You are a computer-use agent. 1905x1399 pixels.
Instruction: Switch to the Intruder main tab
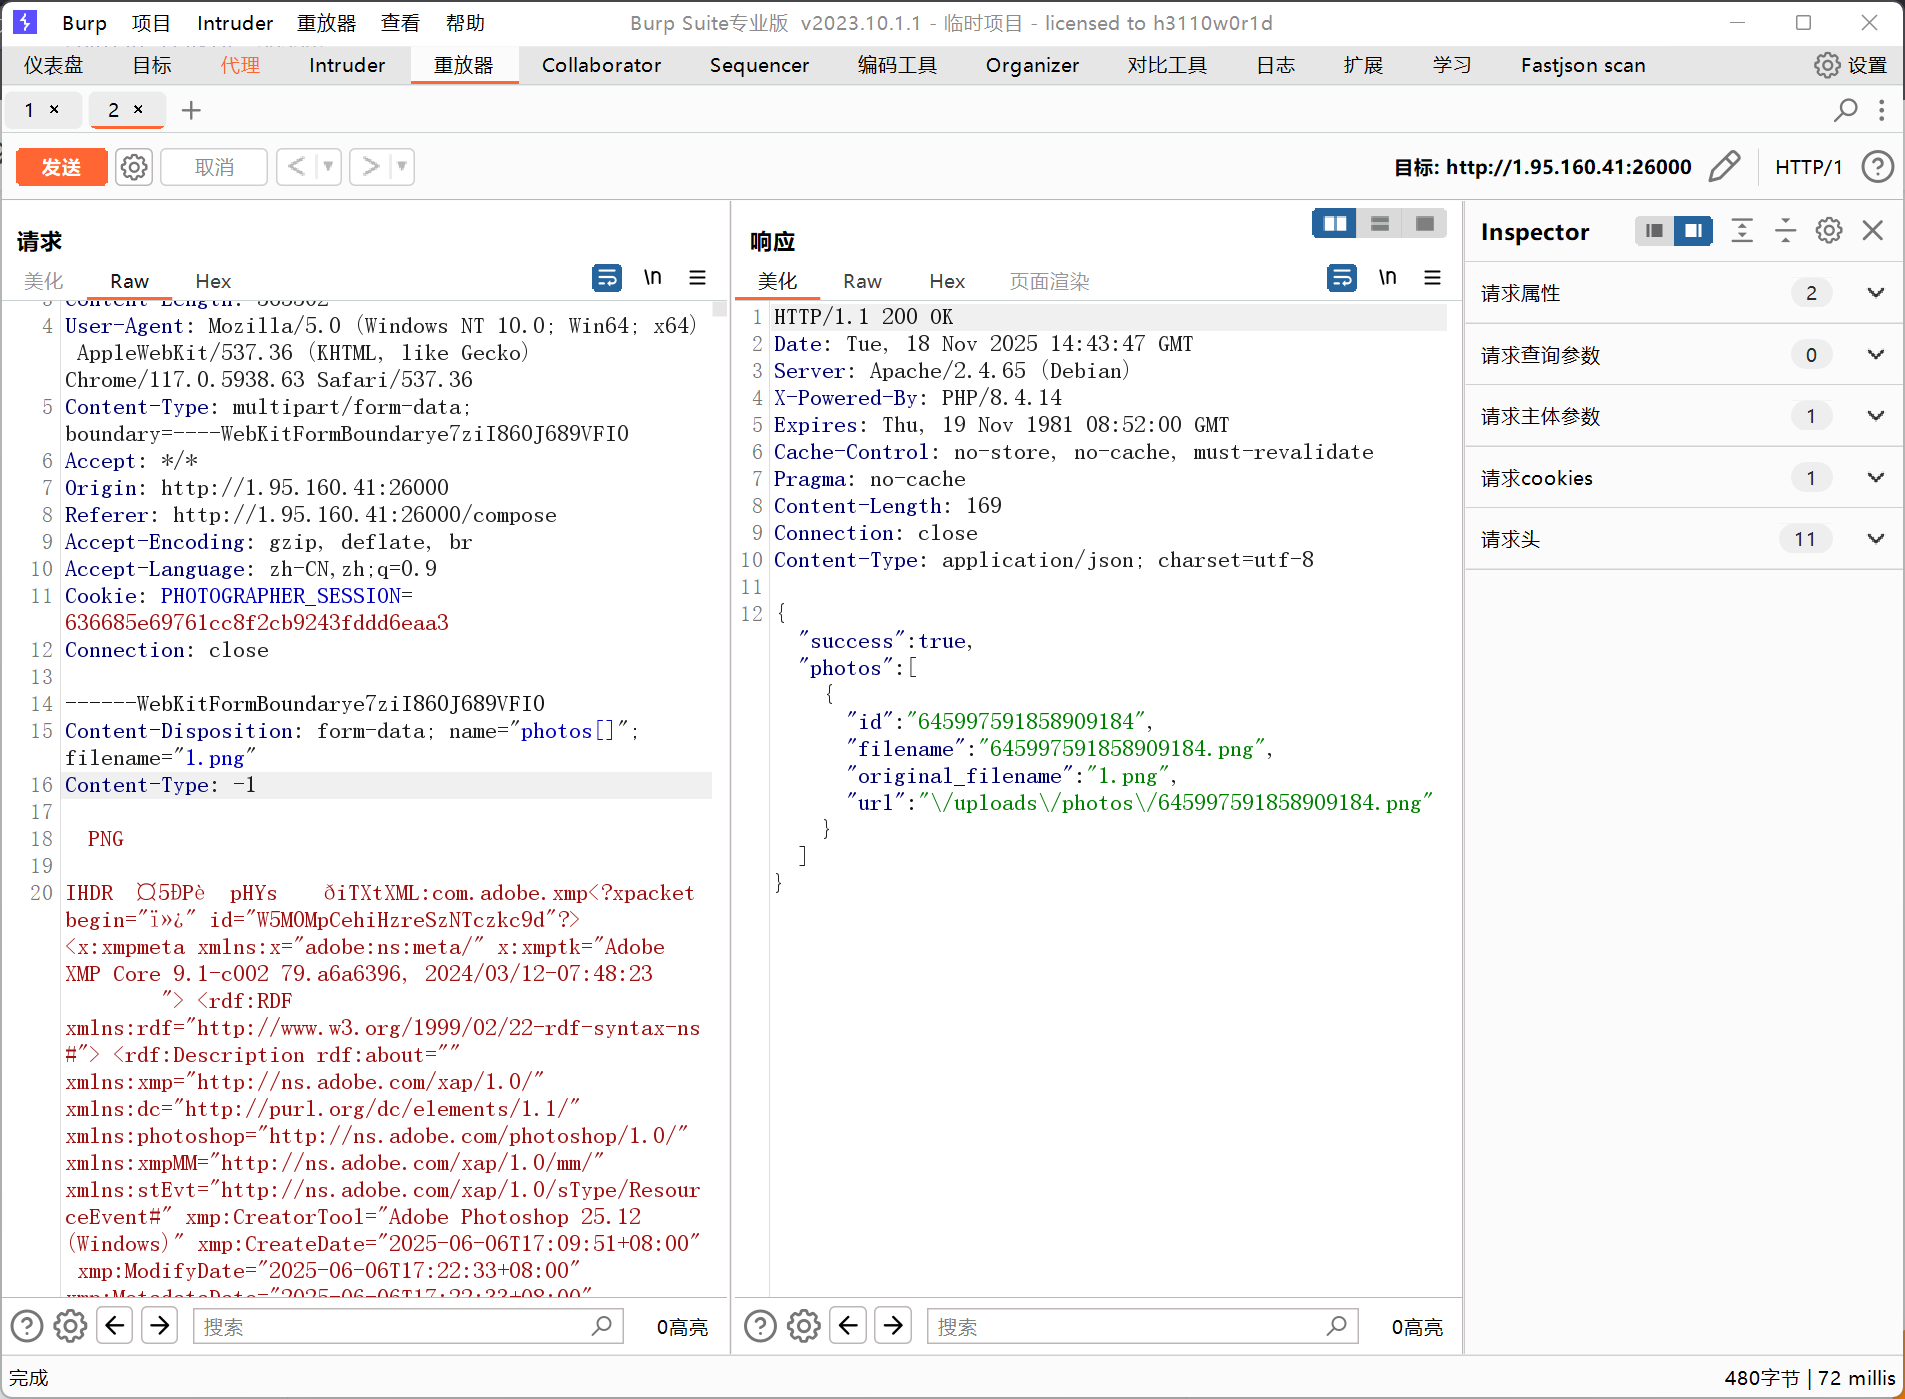point(346,66)
